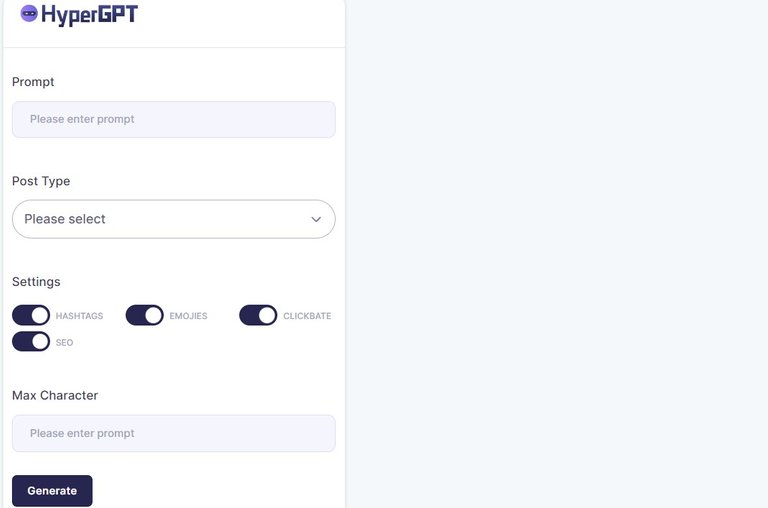Screen dimensions: 768x508
Task: Switch off the CLICKBATE toggle
Action: tap(258, 315)
